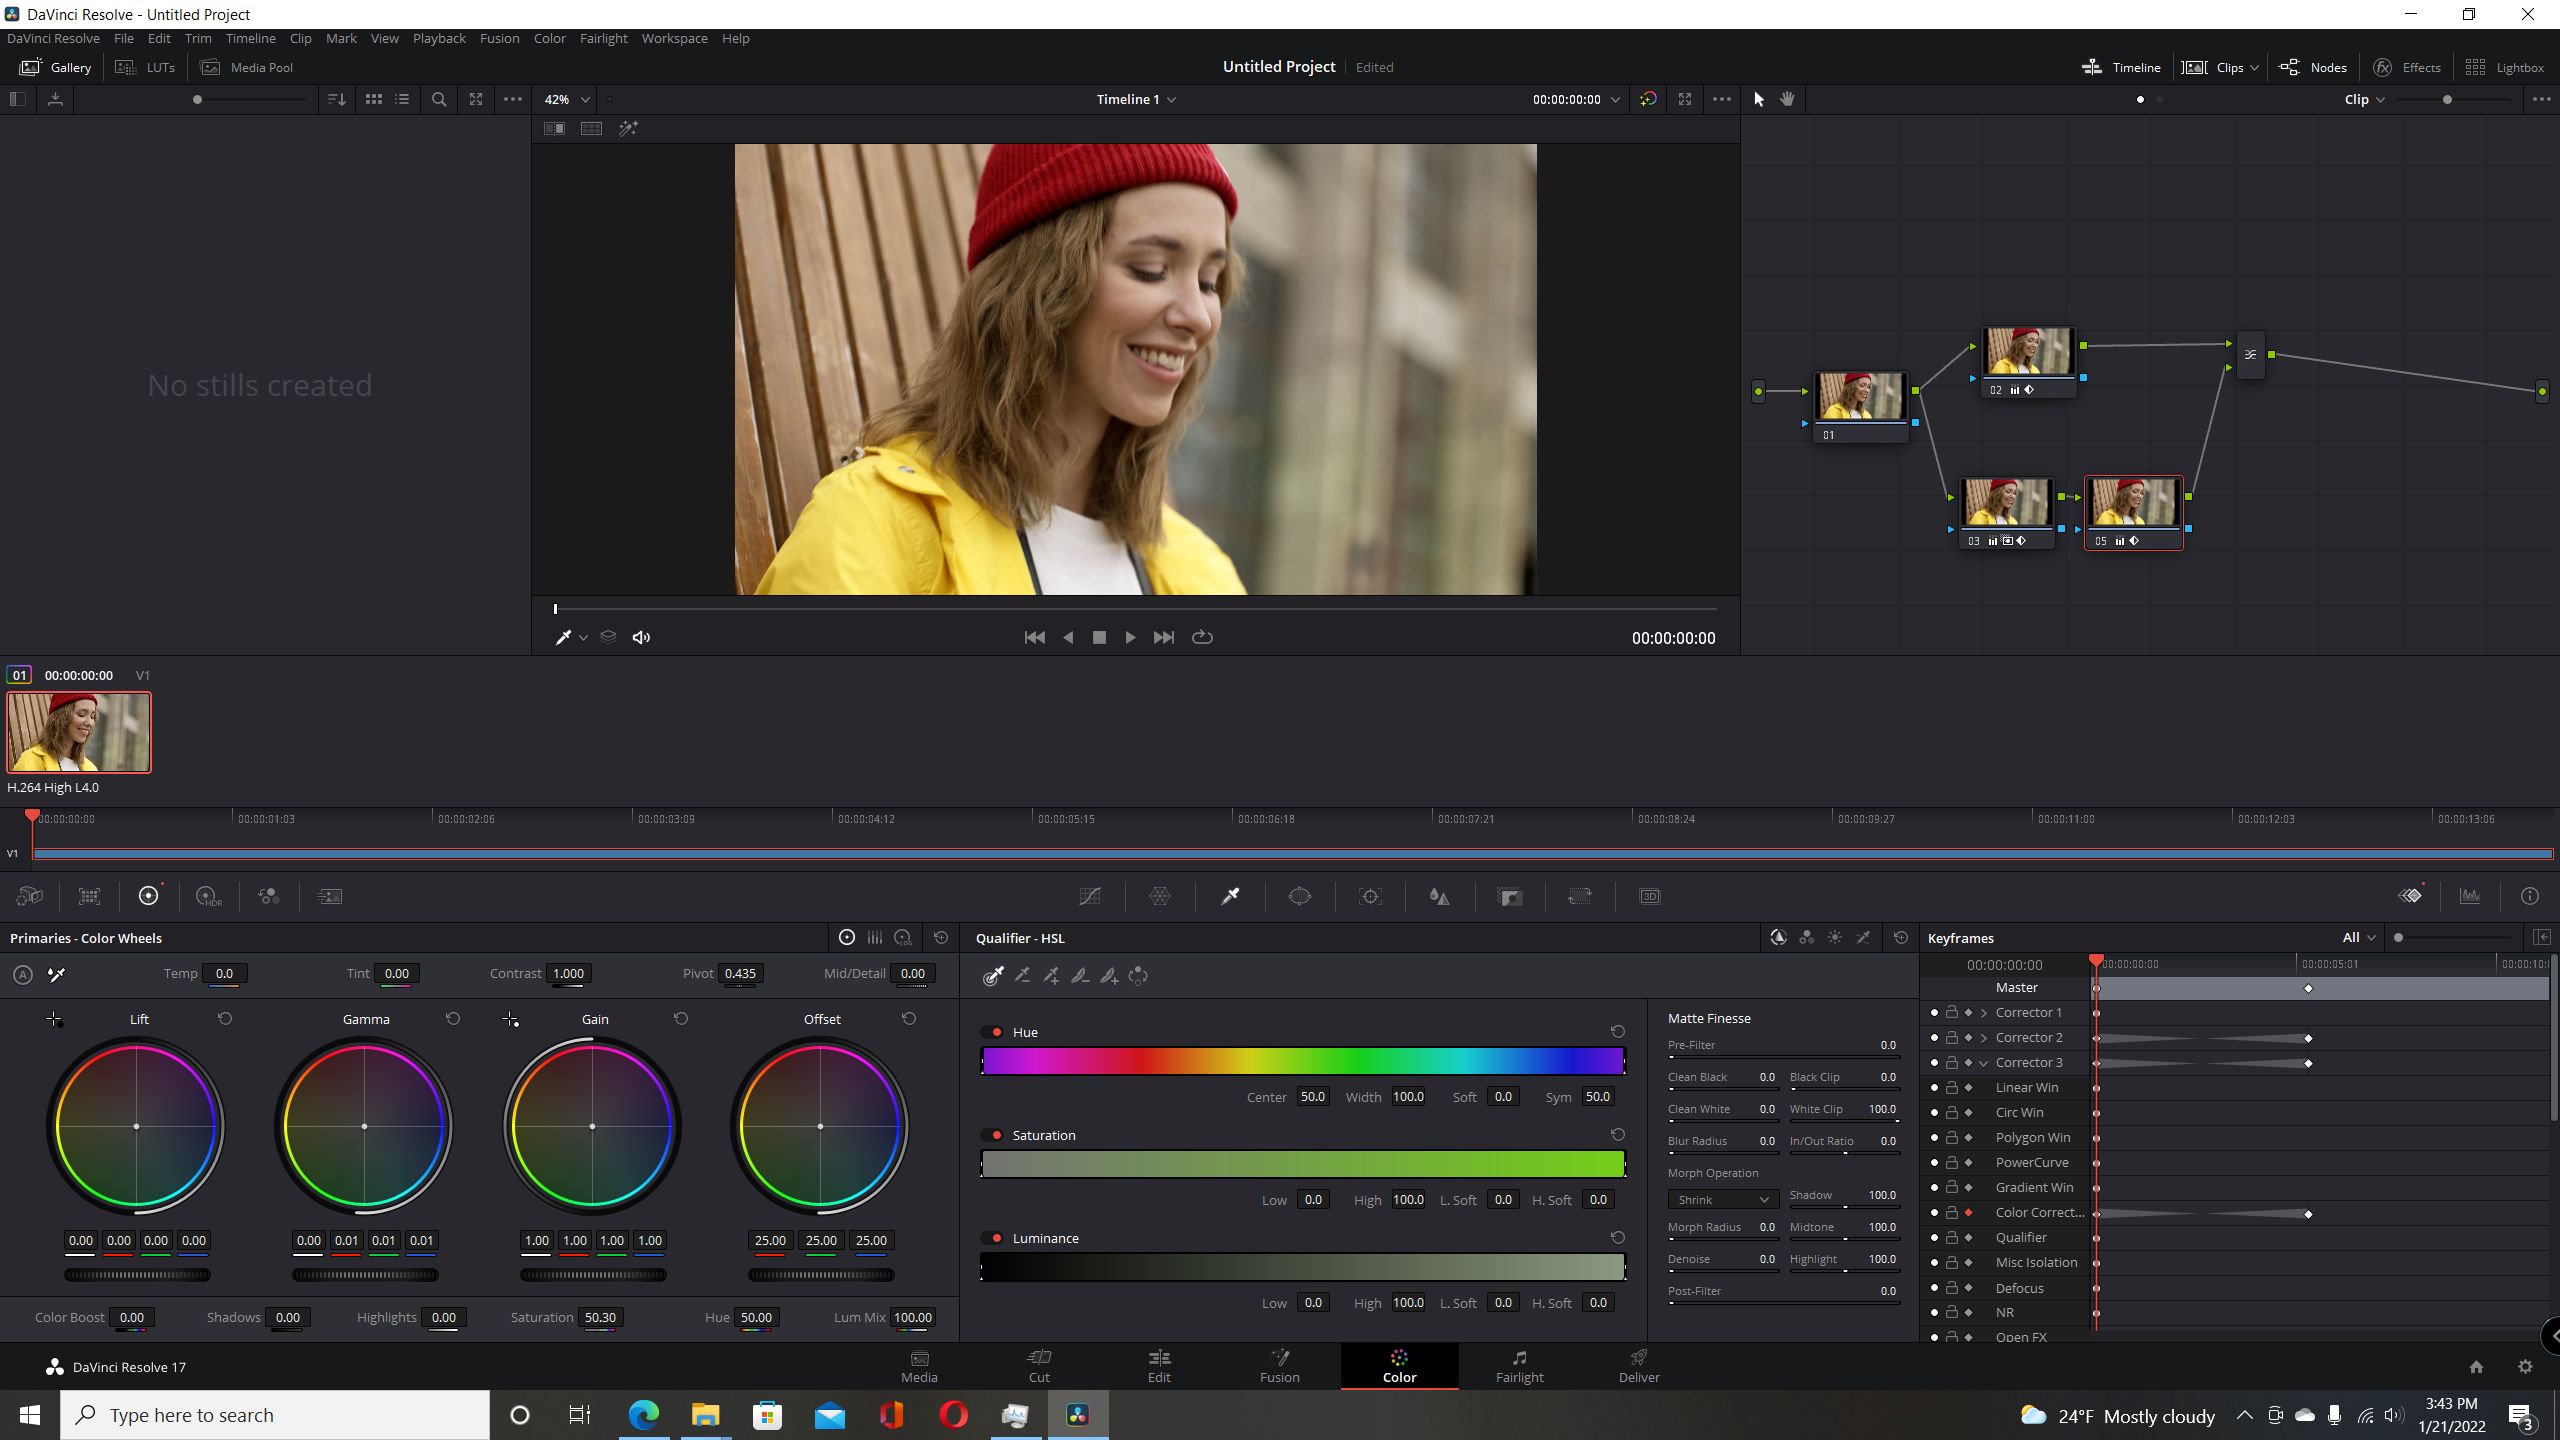Reset the Gamma color wheel

(453, 1019)
